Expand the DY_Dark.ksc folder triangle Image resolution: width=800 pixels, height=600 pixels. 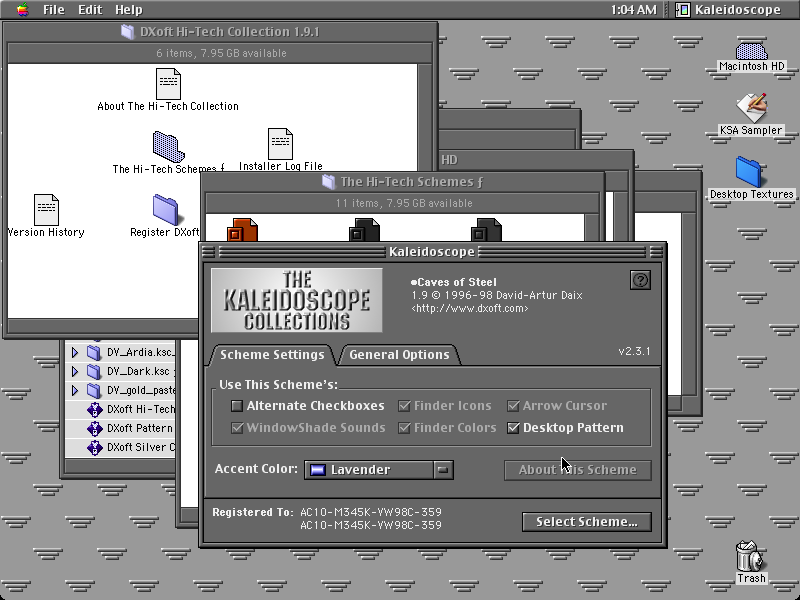tap(74, 371)
